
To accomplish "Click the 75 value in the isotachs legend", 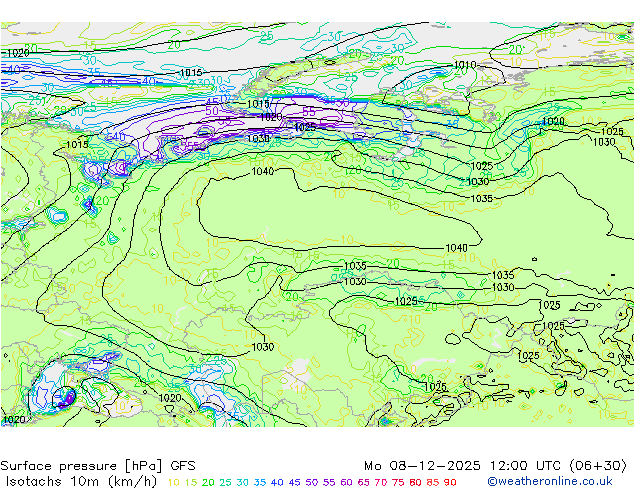I will tap(398, 482).
